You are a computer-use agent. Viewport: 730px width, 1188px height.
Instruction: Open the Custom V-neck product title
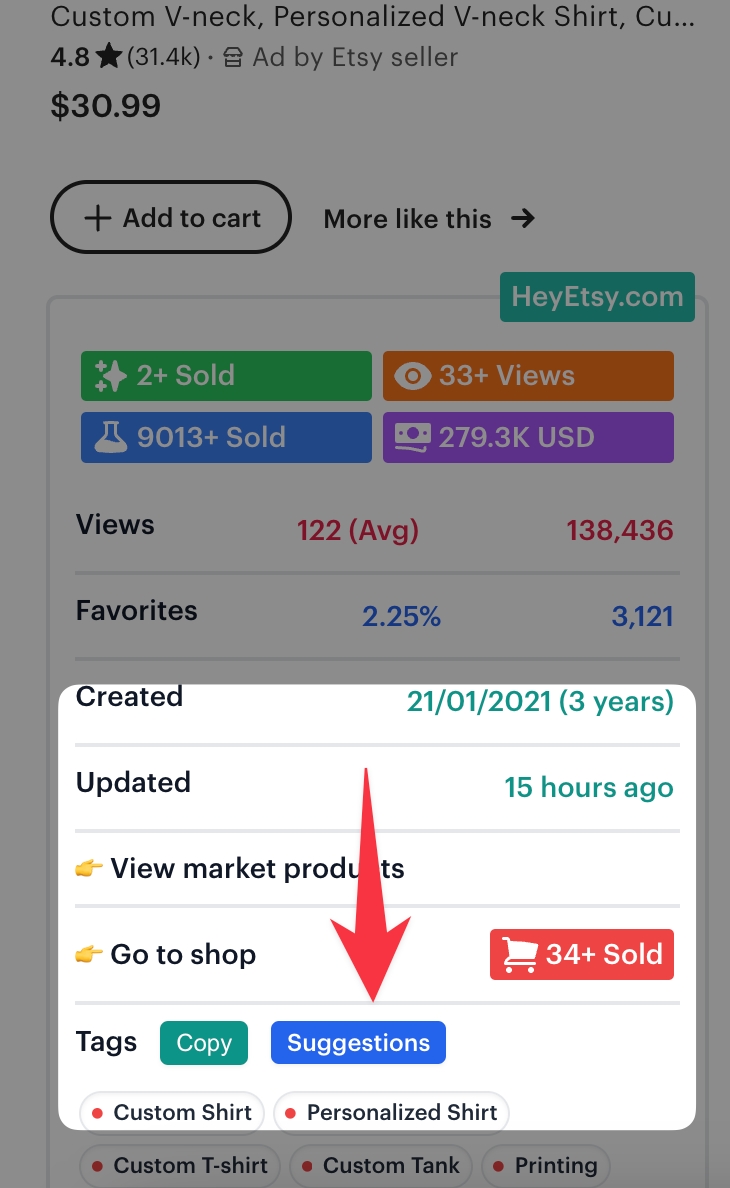pos(370,16)
